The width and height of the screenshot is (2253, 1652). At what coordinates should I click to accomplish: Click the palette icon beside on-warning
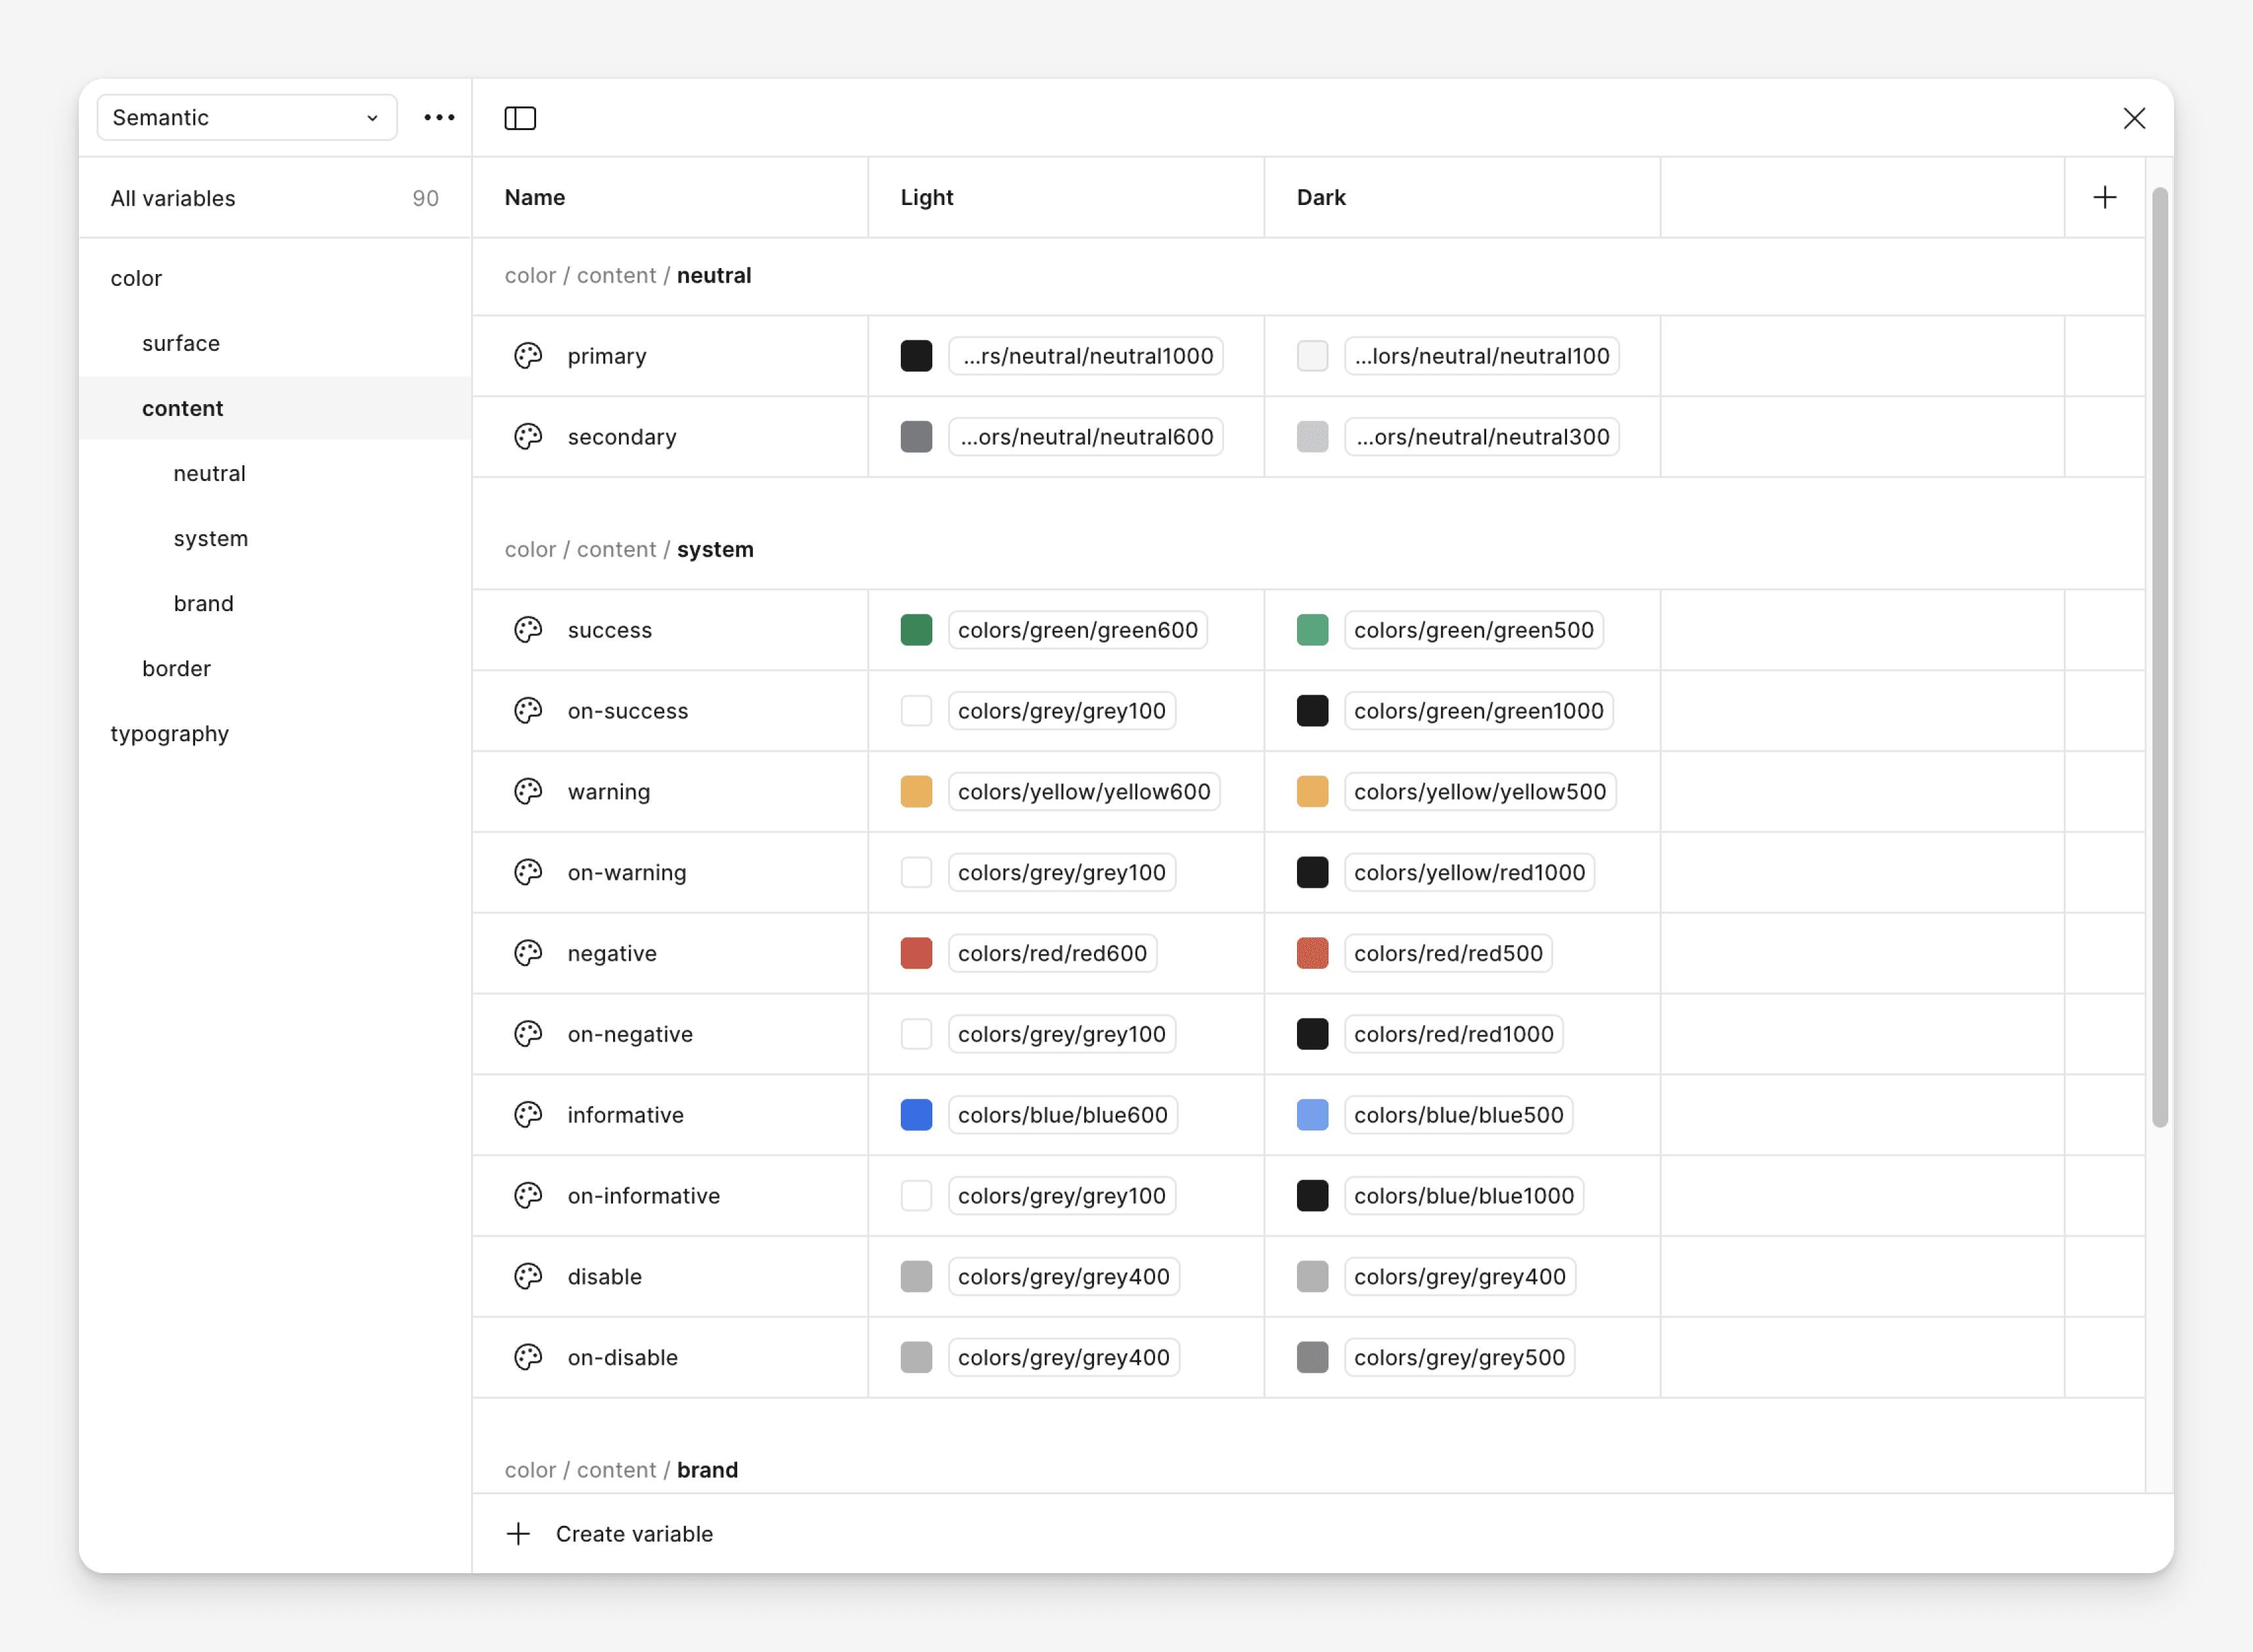[x=528, y=872]
